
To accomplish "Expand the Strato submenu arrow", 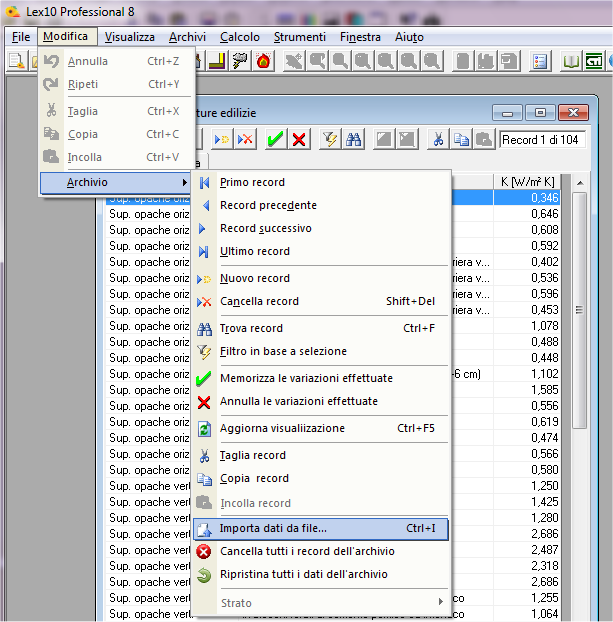I will 440,602.
